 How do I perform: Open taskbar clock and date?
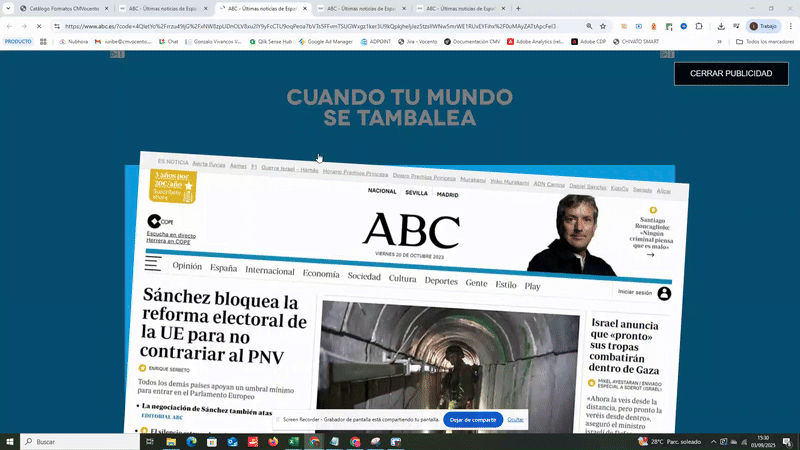[763, 442]
